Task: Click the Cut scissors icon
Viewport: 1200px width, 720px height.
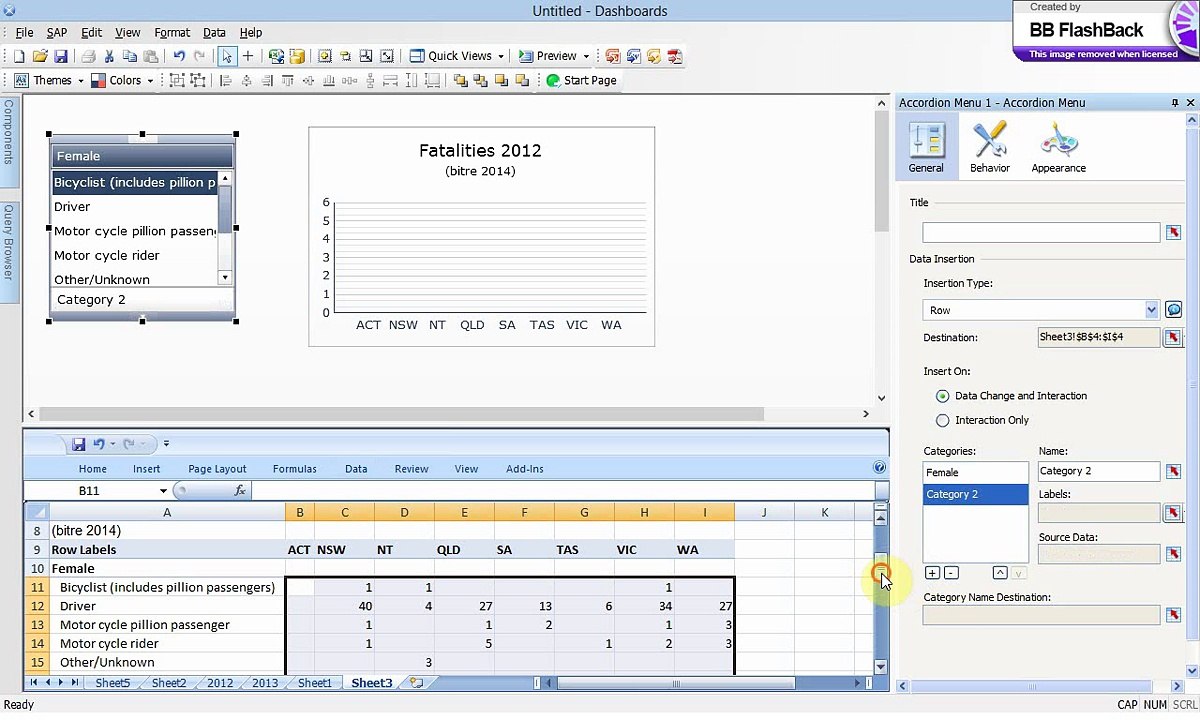Action: (109, 56)
